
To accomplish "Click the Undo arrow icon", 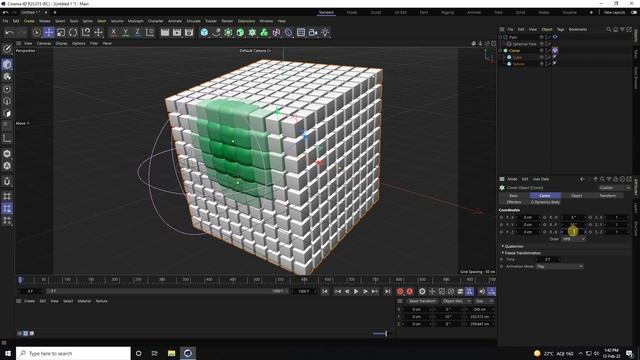I will 10,32.
